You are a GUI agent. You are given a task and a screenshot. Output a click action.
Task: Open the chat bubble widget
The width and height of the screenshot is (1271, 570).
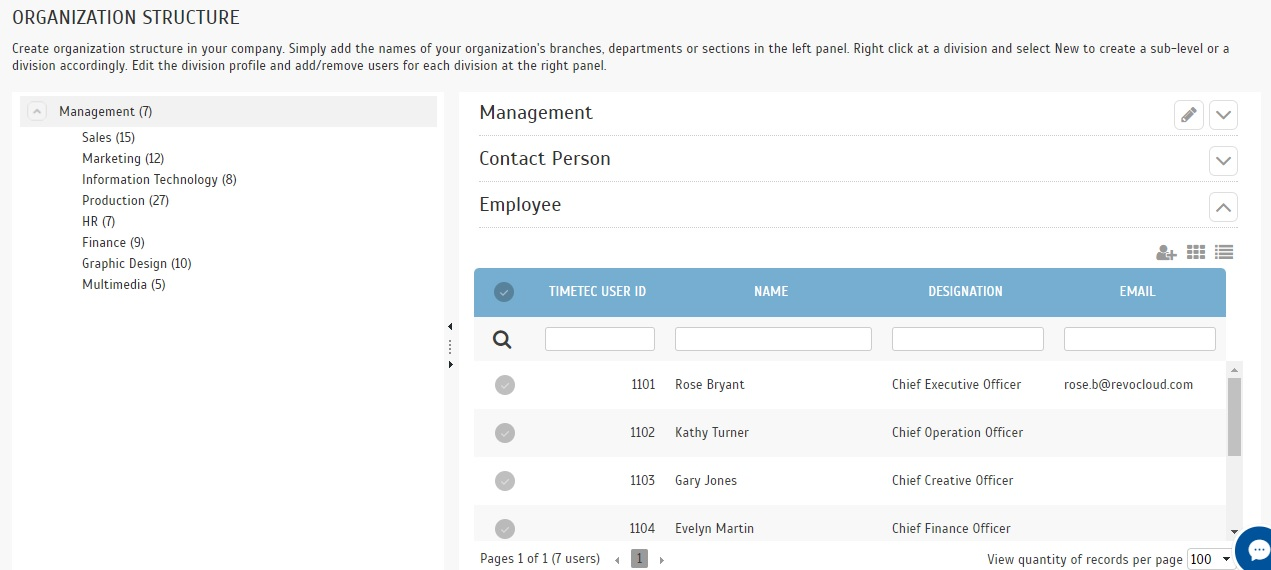1254,548
